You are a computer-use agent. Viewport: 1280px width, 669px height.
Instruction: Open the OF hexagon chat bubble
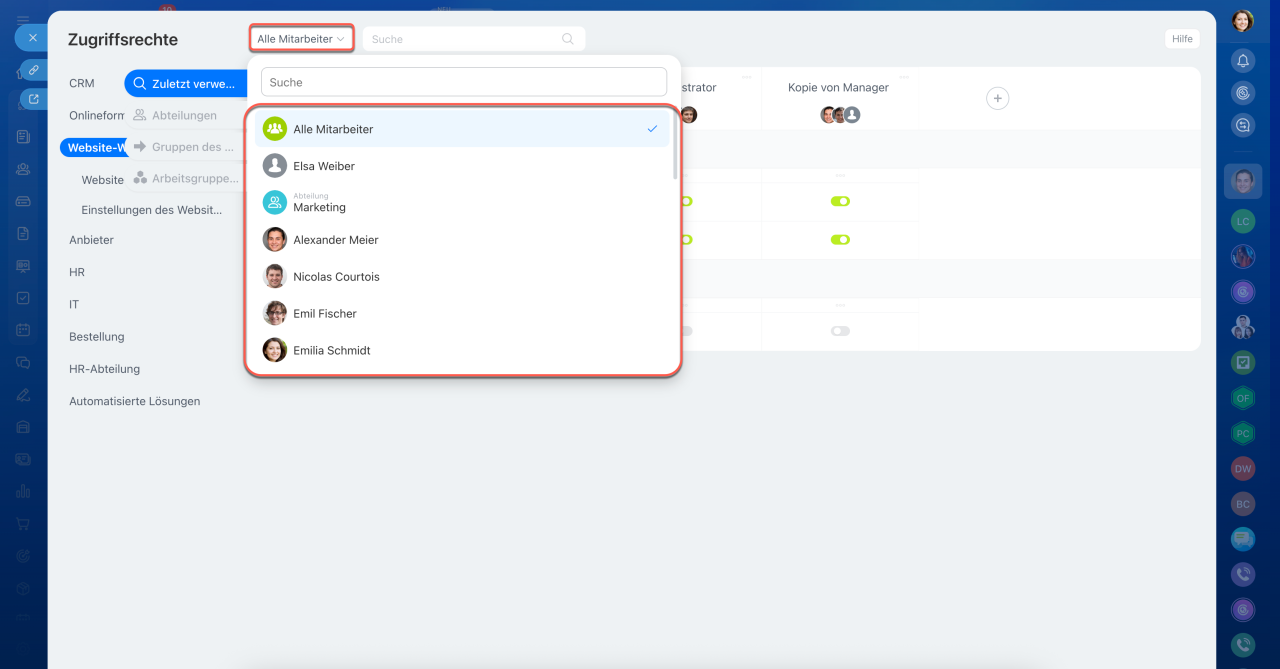click(x=1243, y=398)
